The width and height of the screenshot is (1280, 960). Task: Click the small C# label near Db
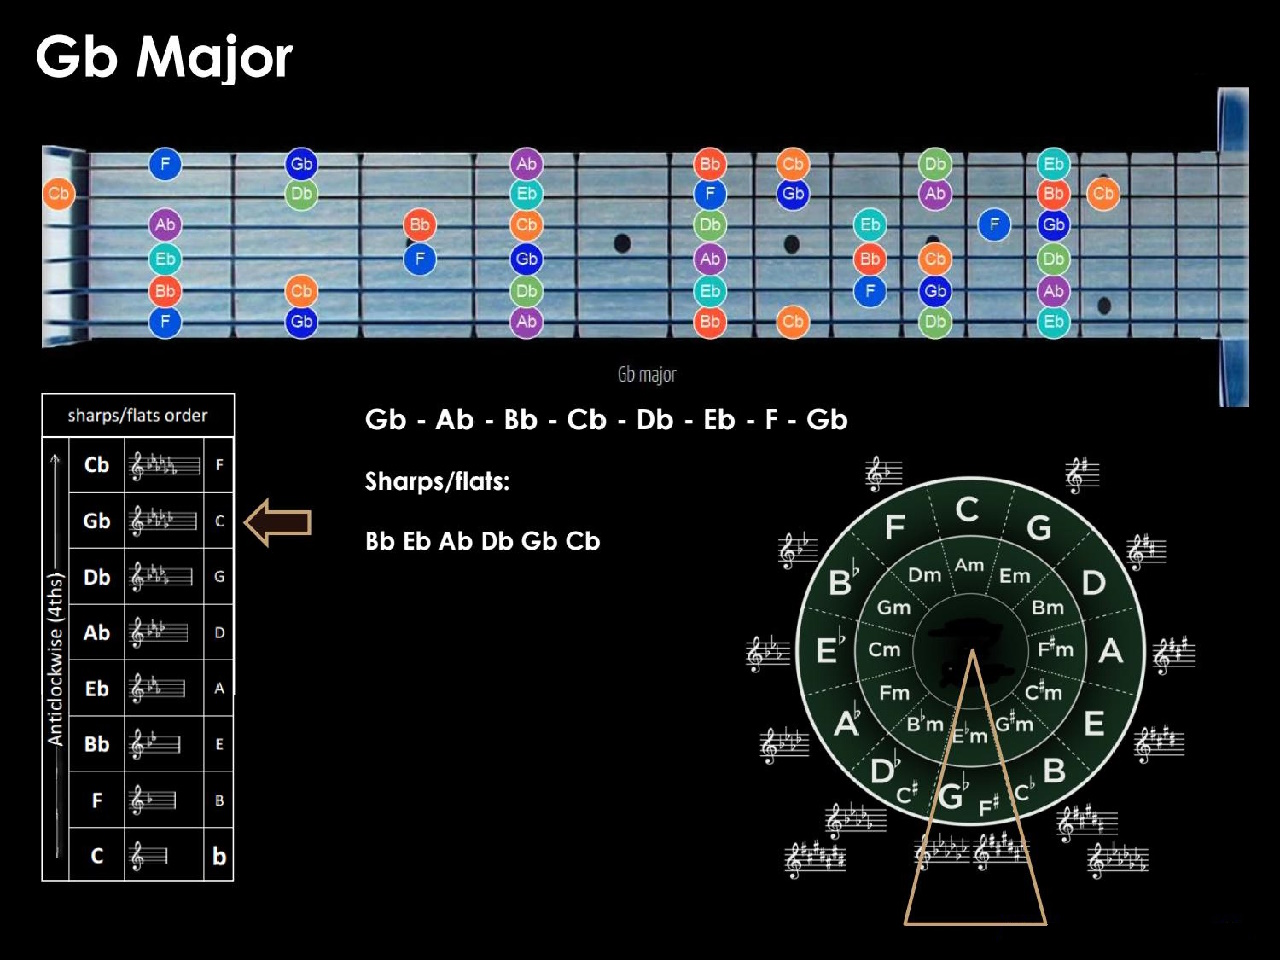tap(906, 794)
